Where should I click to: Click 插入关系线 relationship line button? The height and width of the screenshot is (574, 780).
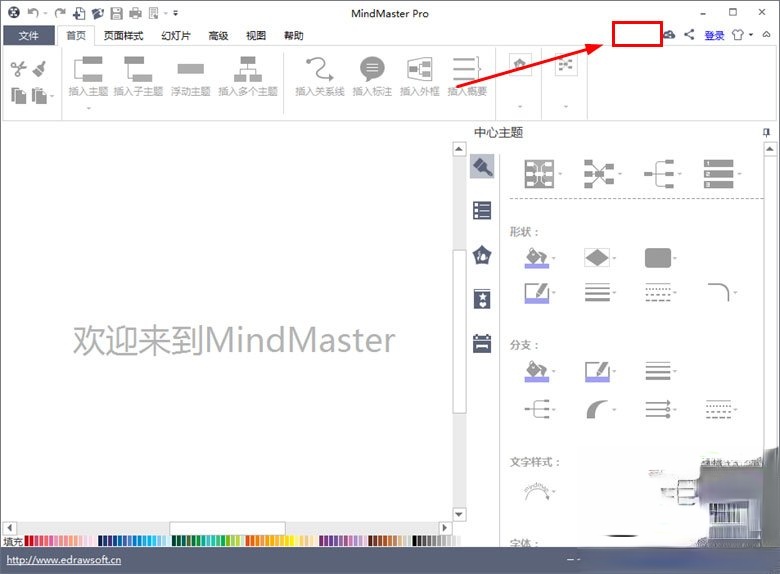[x=320, y=76]
